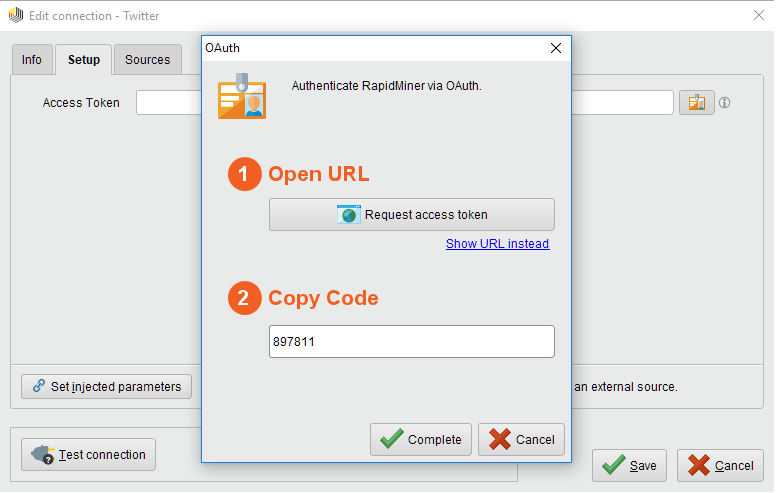Click the Copy Code field containing 897811
The width and height of the screenshot is (777, 493).
[x=411, y=342]
